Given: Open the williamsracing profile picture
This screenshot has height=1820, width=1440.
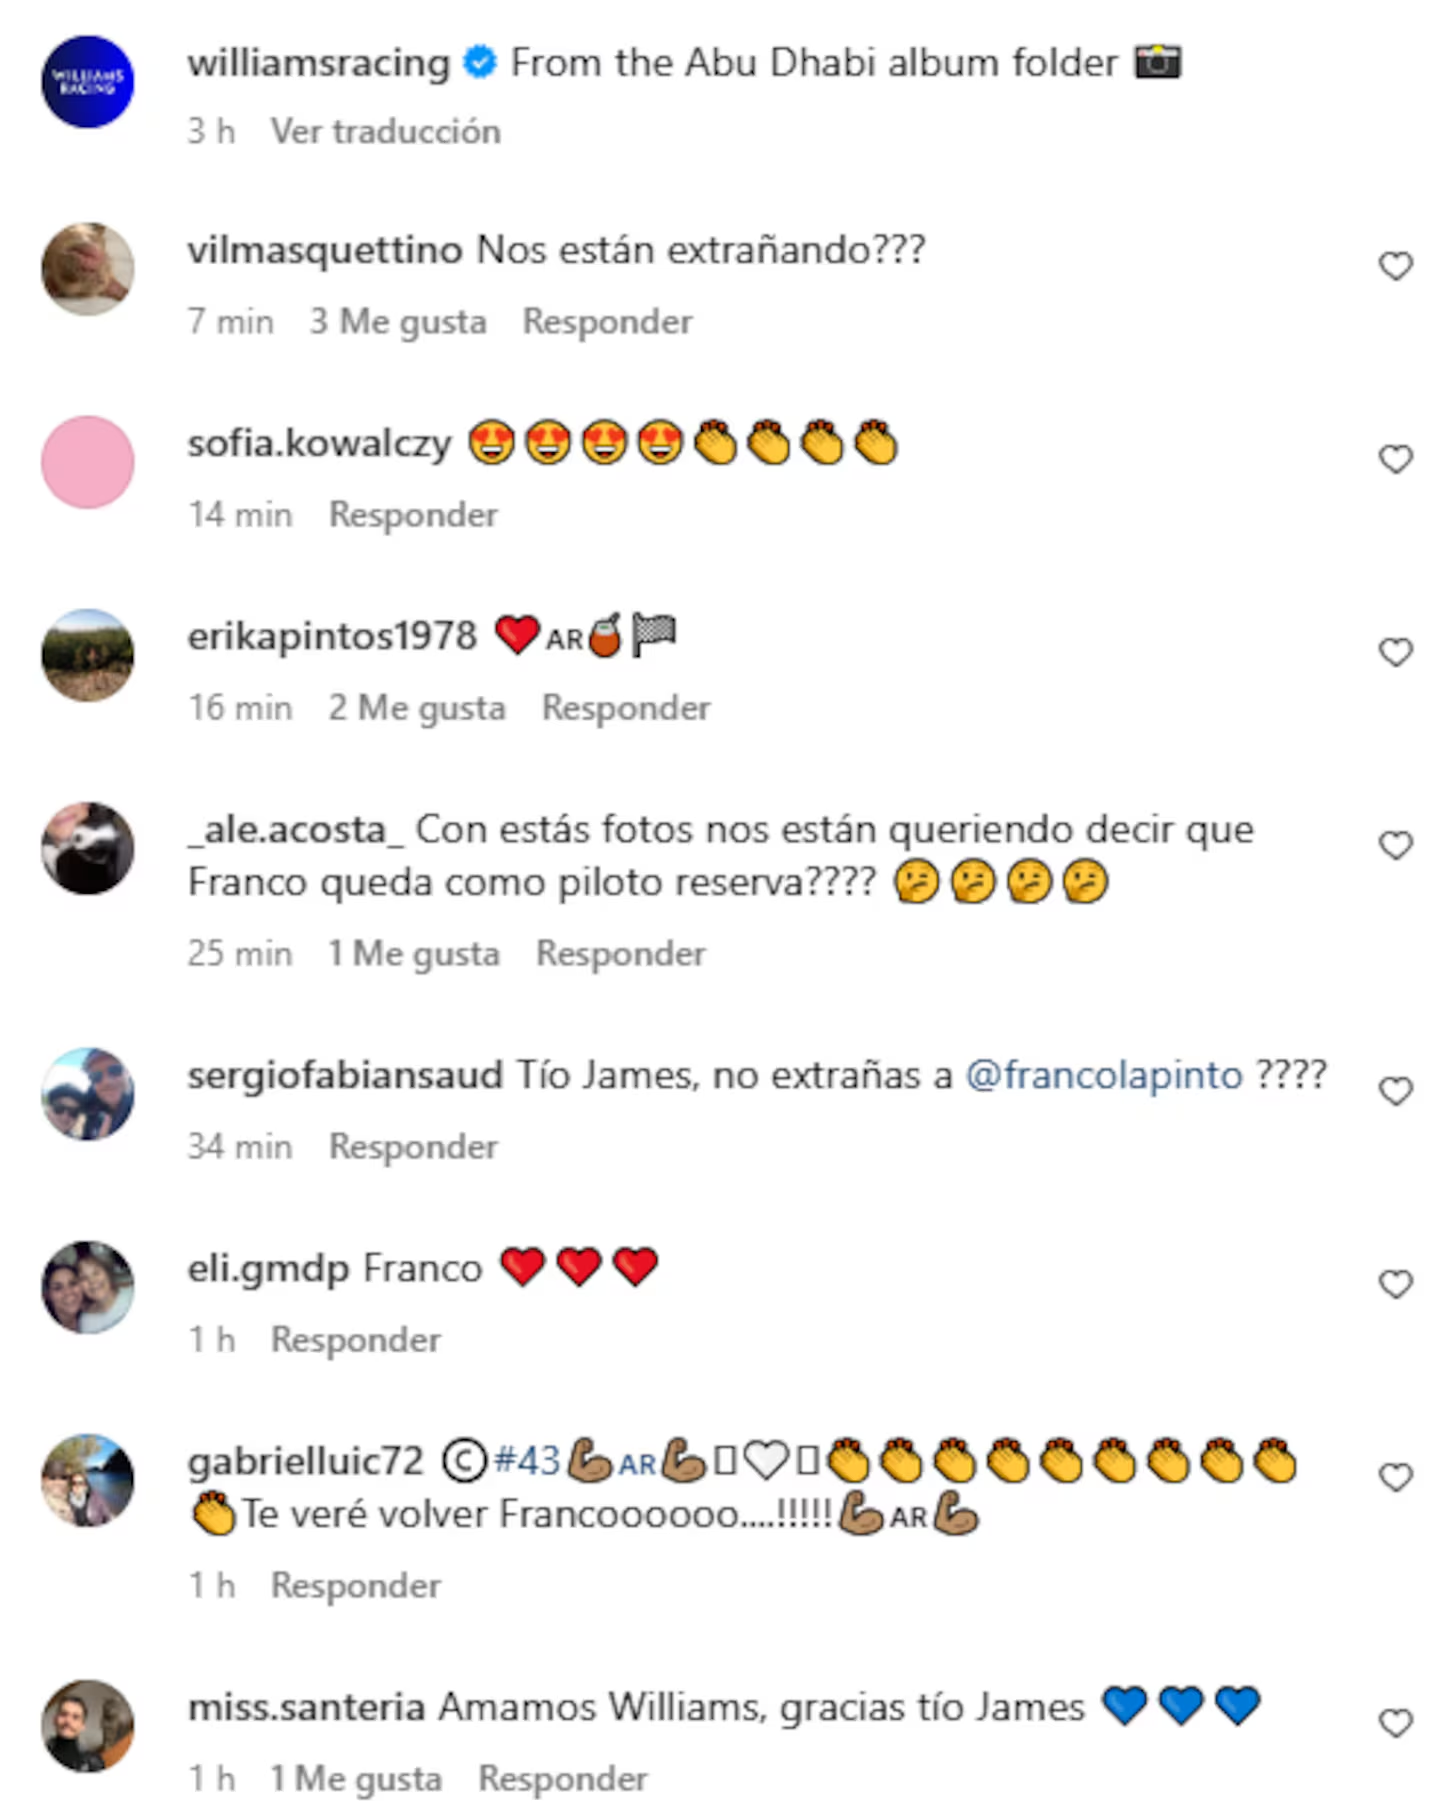Looking at the screenshot, I should (x=87, y=82).
